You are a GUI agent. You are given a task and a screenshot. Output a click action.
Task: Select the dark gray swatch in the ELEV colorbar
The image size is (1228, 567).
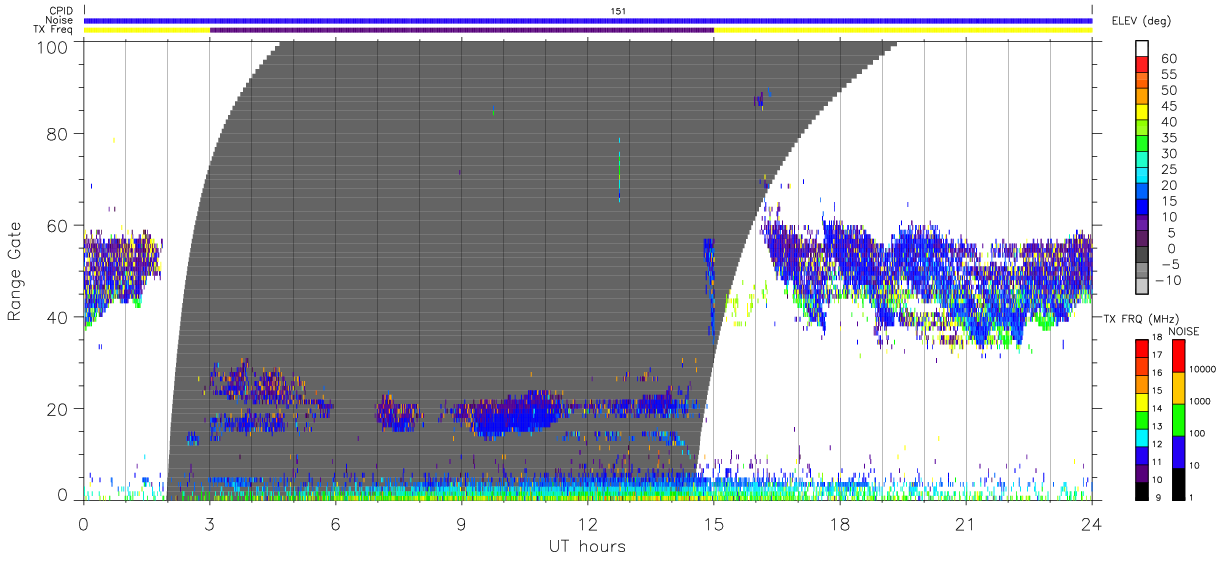pyautogui.click(x=1142, y=252)
